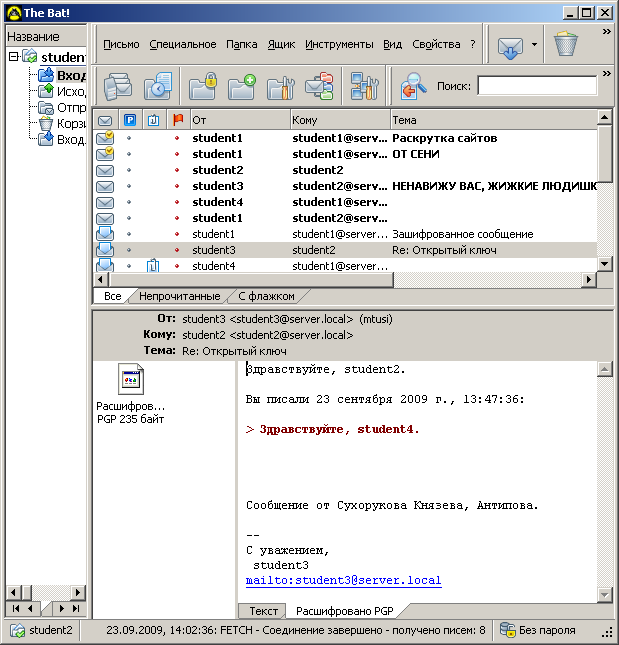Select the Корзина trash folder
Viewport: 619px width, 645px height.
pos(62,123)
